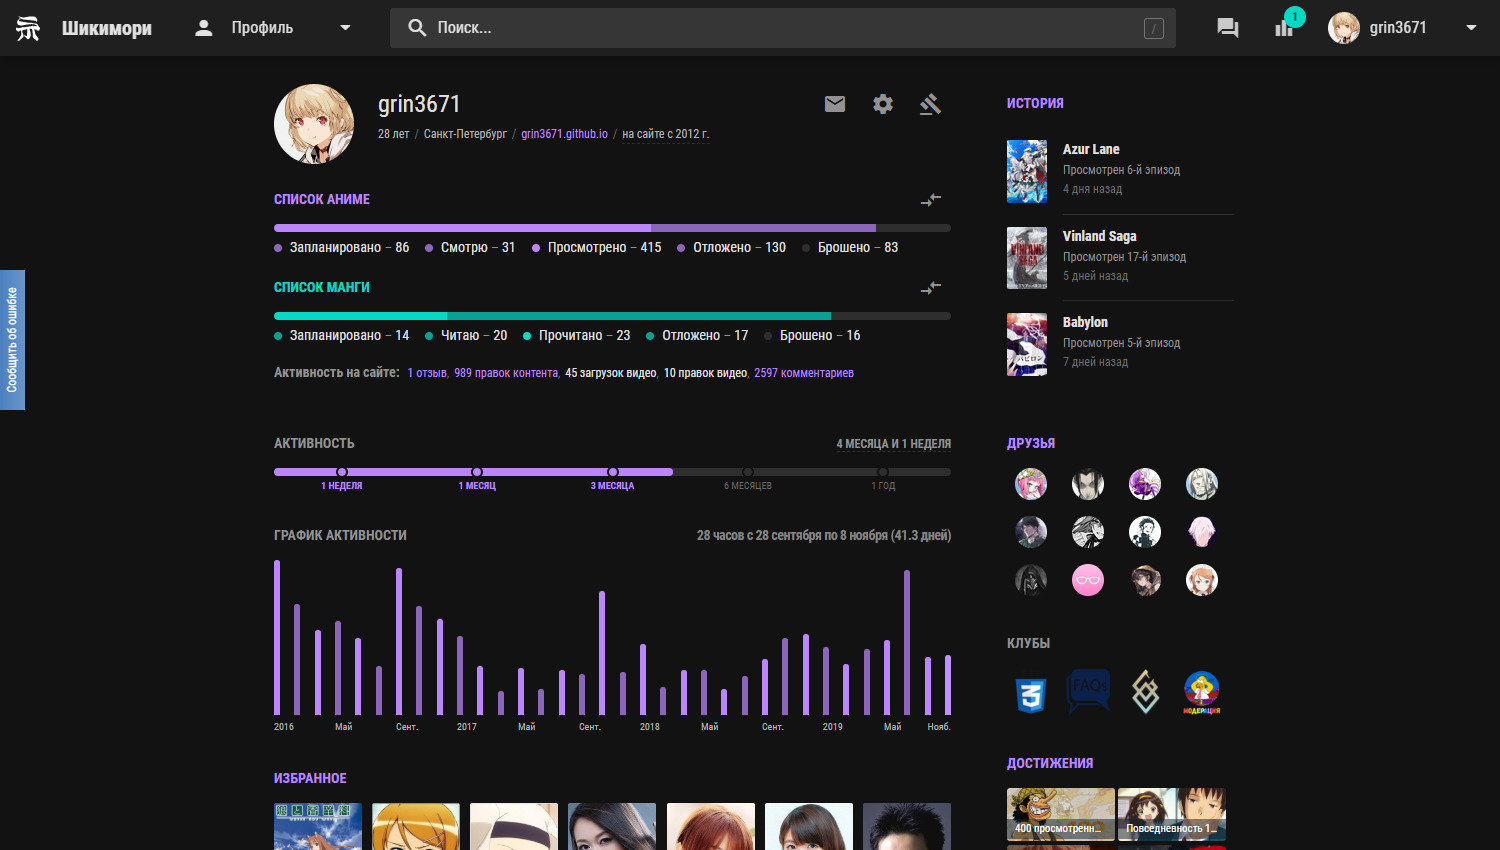Toggle manga list compare arrows

pyautogui.click(x=931, y=288)
